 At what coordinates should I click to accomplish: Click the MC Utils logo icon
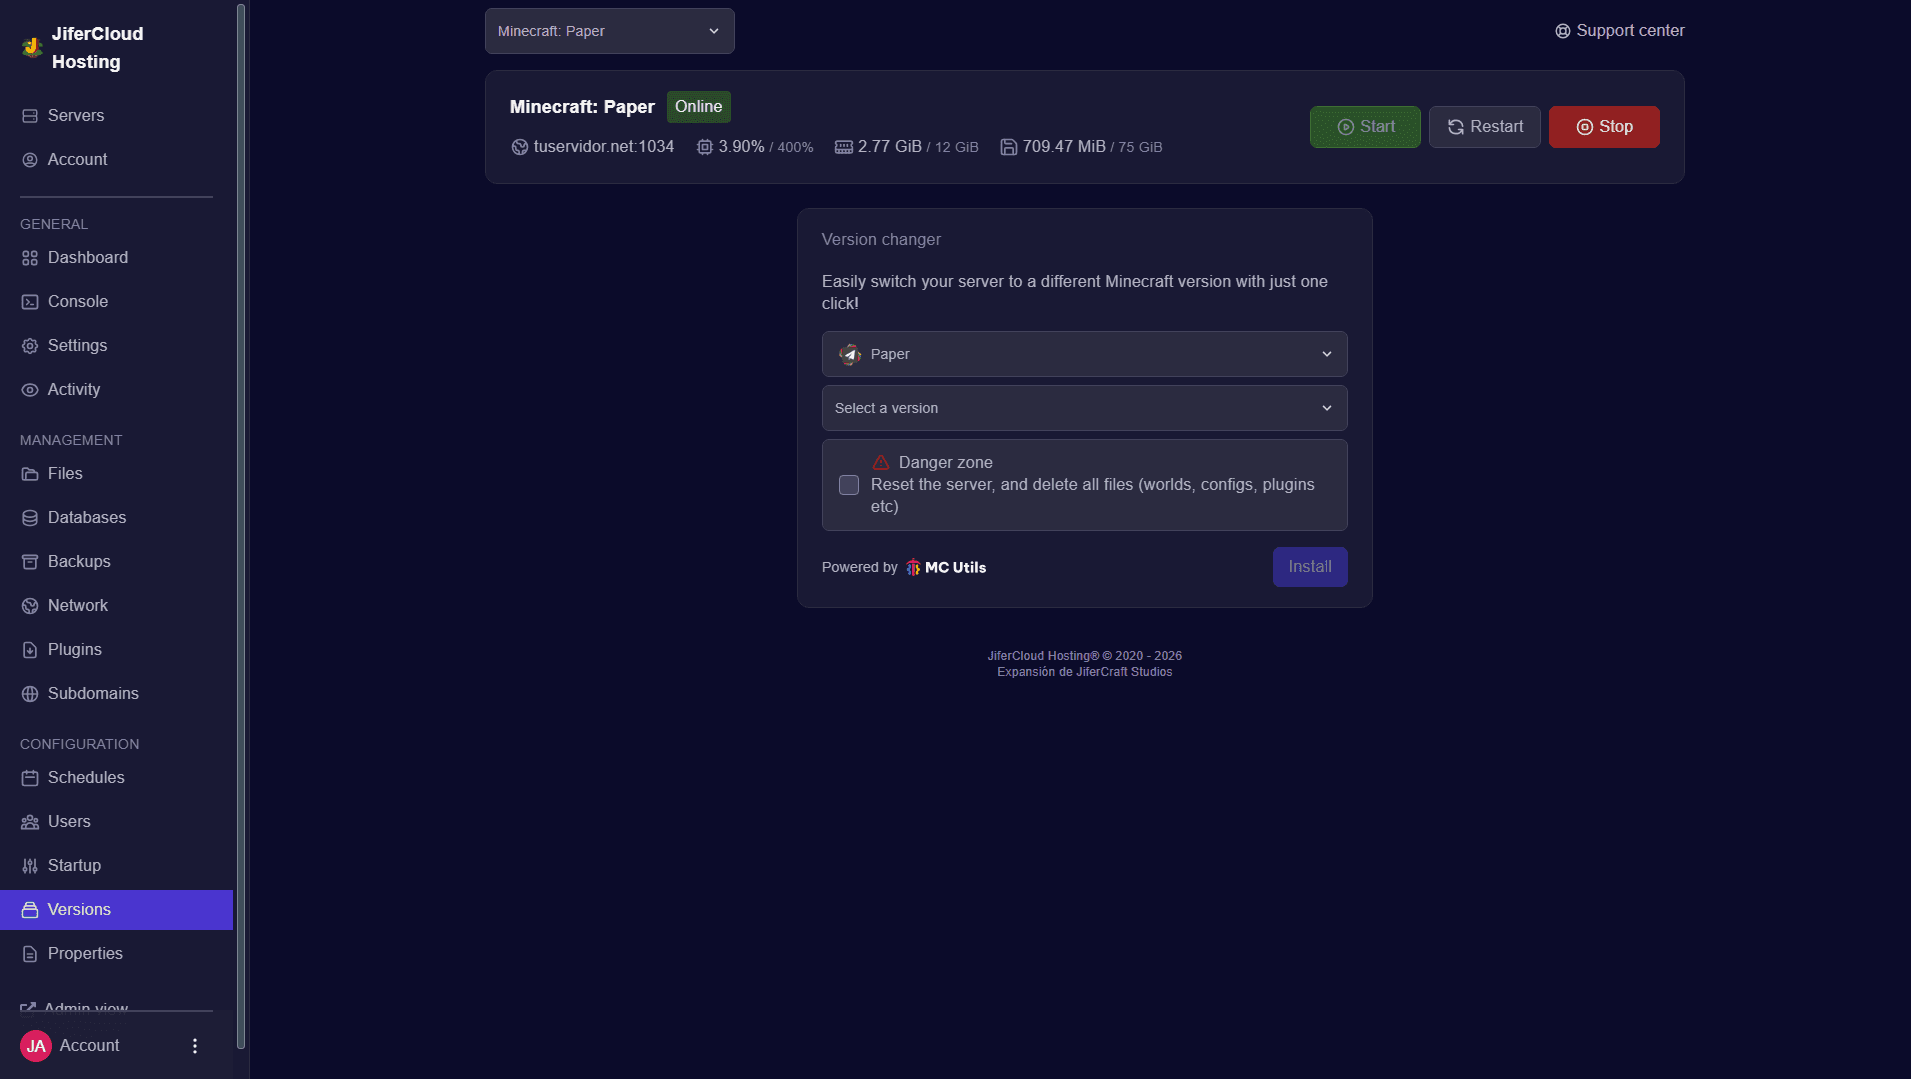[x=913, y=567]
